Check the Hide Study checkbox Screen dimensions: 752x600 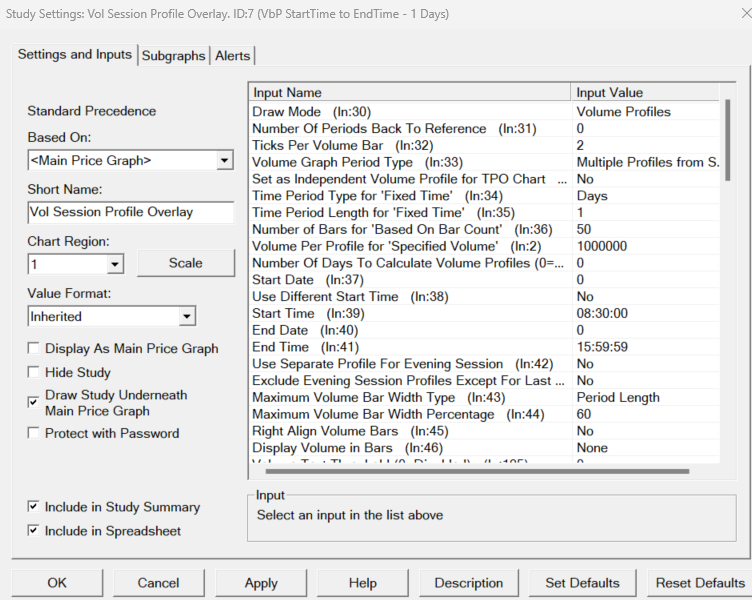35,373
